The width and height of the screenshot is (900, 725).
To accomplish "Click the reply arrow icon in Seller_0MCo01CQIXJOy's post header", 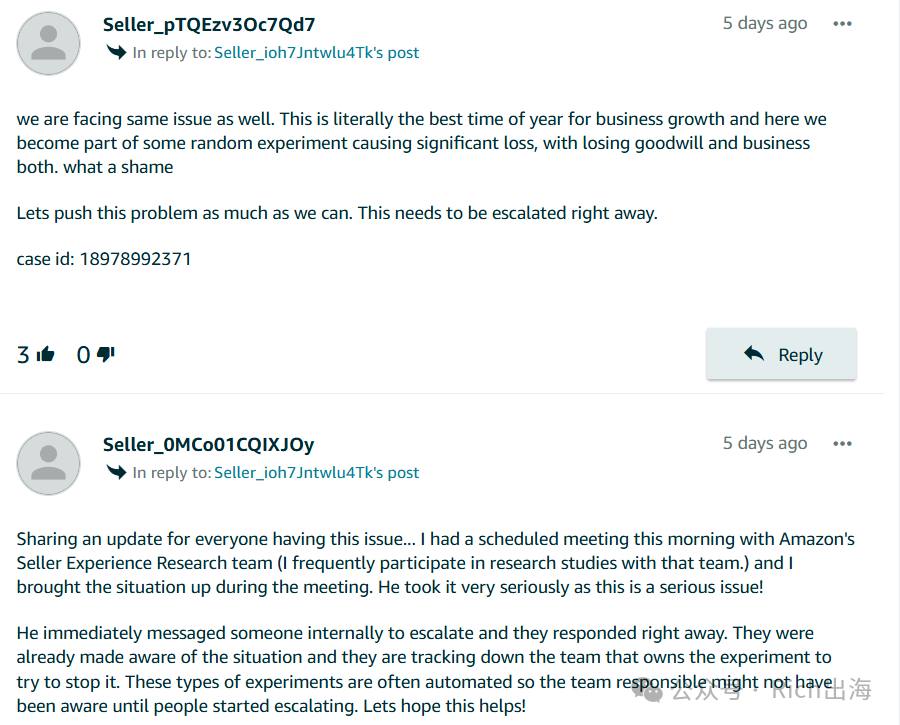I will 117,472.
